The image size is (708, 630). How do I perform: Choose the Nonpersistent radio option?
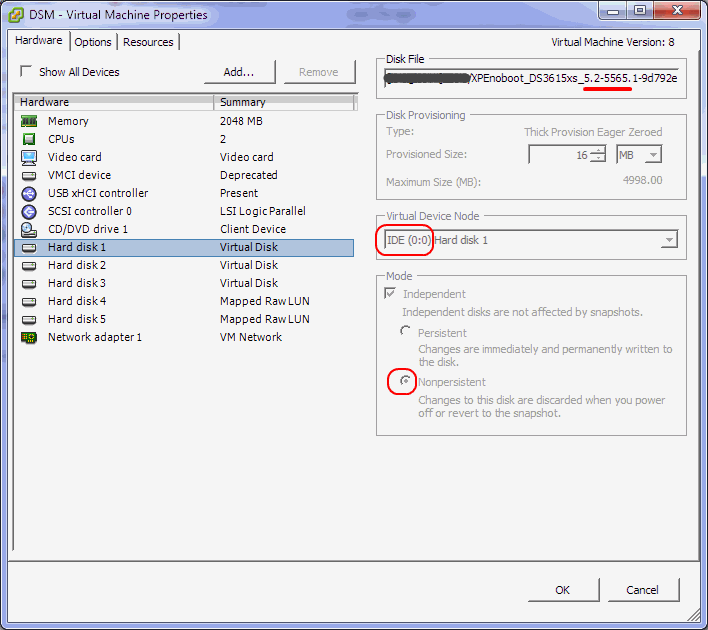[x=405, y=381]
